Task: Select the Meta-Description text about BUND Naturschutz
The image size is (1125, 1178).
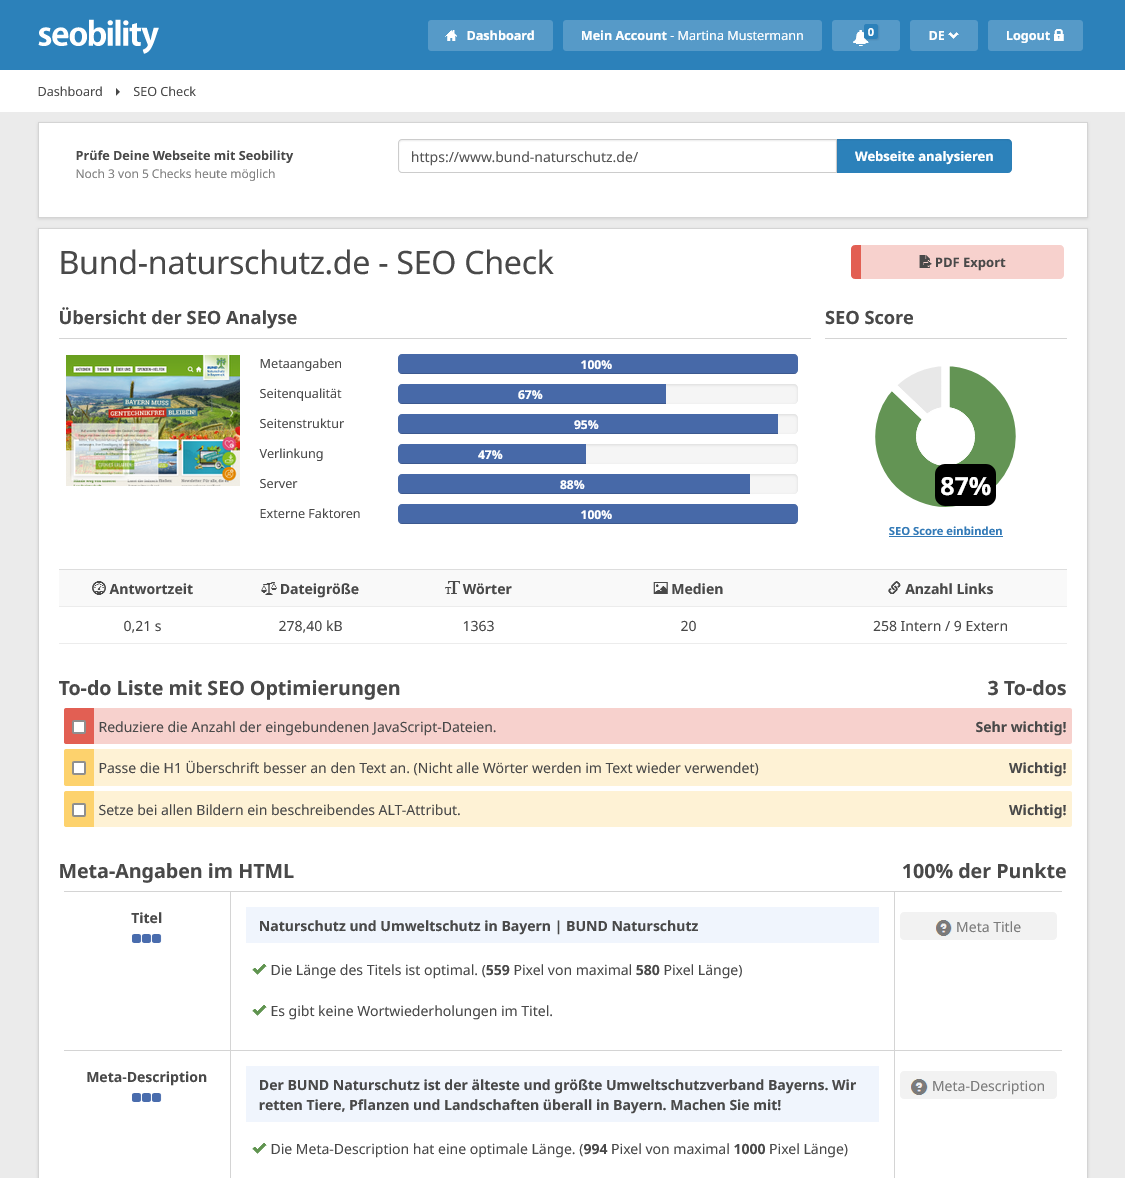Action: [558, 1095]
